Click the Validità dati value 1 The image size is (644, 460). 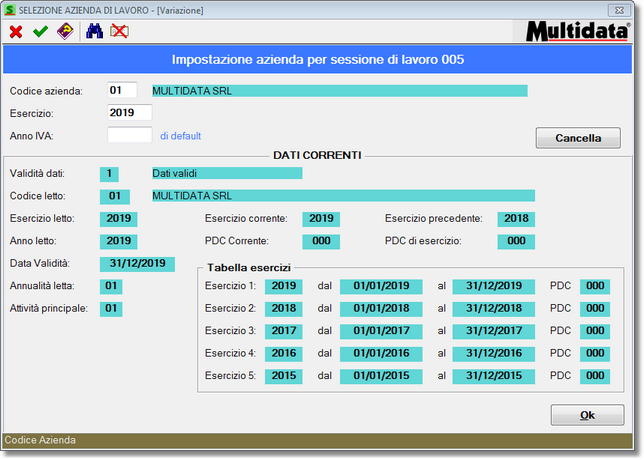[109, 174]
